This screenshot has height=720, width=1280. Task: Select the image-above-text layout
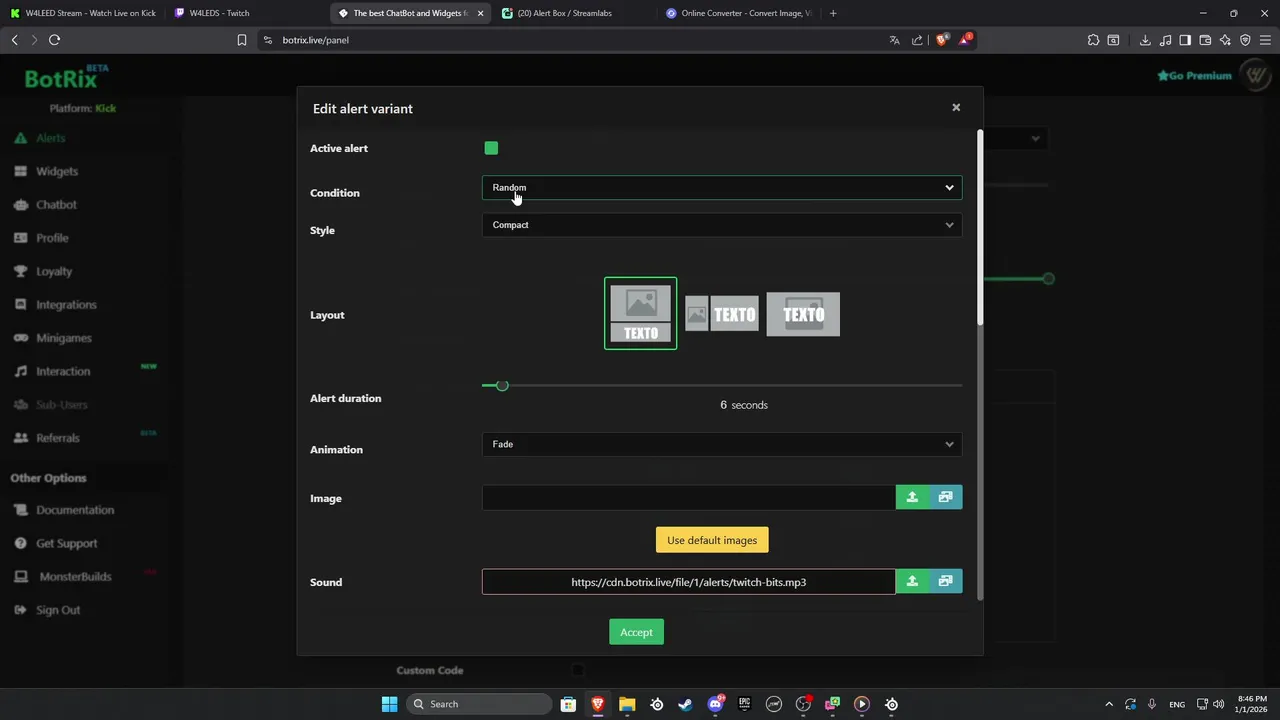click(640, 314)
